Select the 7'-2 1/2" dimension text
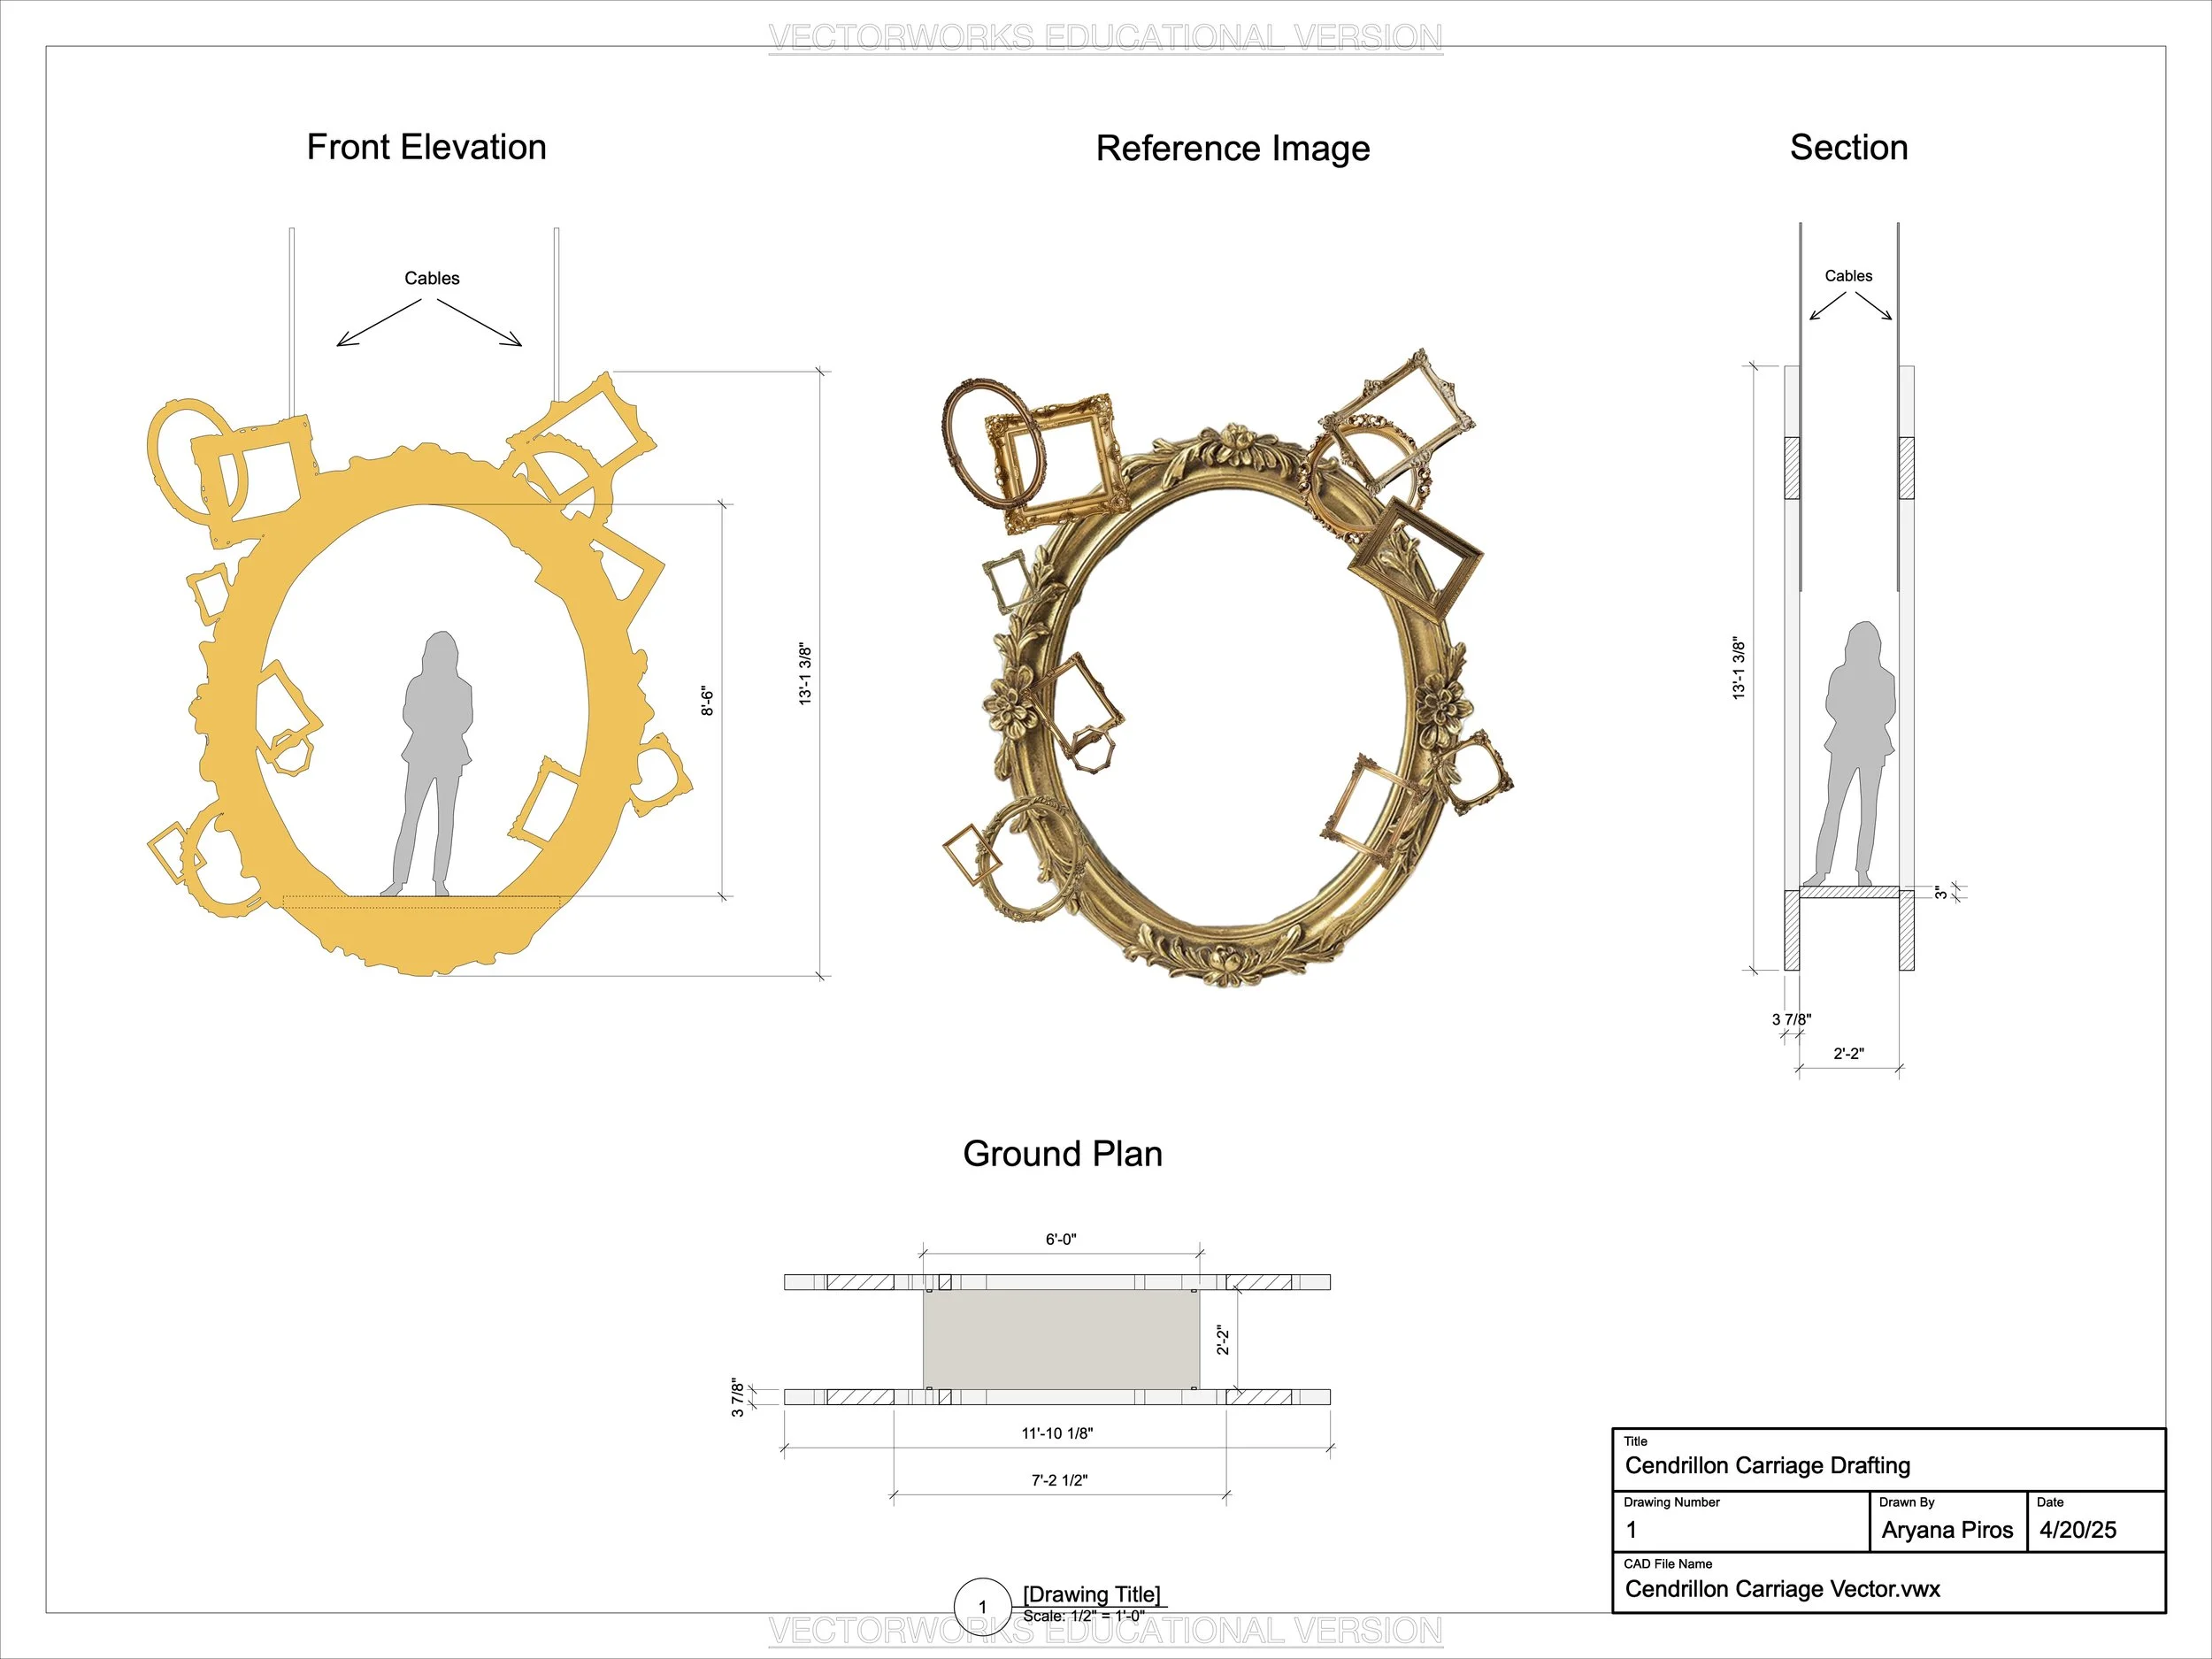Viewport: 2212px width, 1659px height. point(1059,1480)
